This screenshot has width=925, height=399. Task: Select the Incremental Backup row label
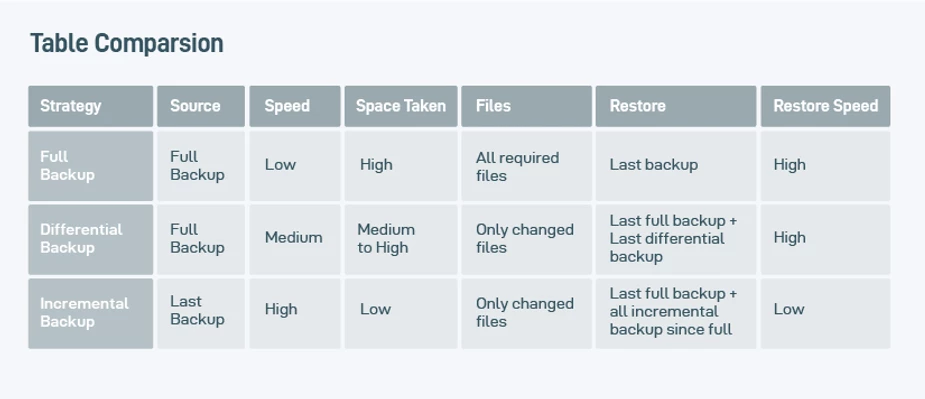coord(91,313)
